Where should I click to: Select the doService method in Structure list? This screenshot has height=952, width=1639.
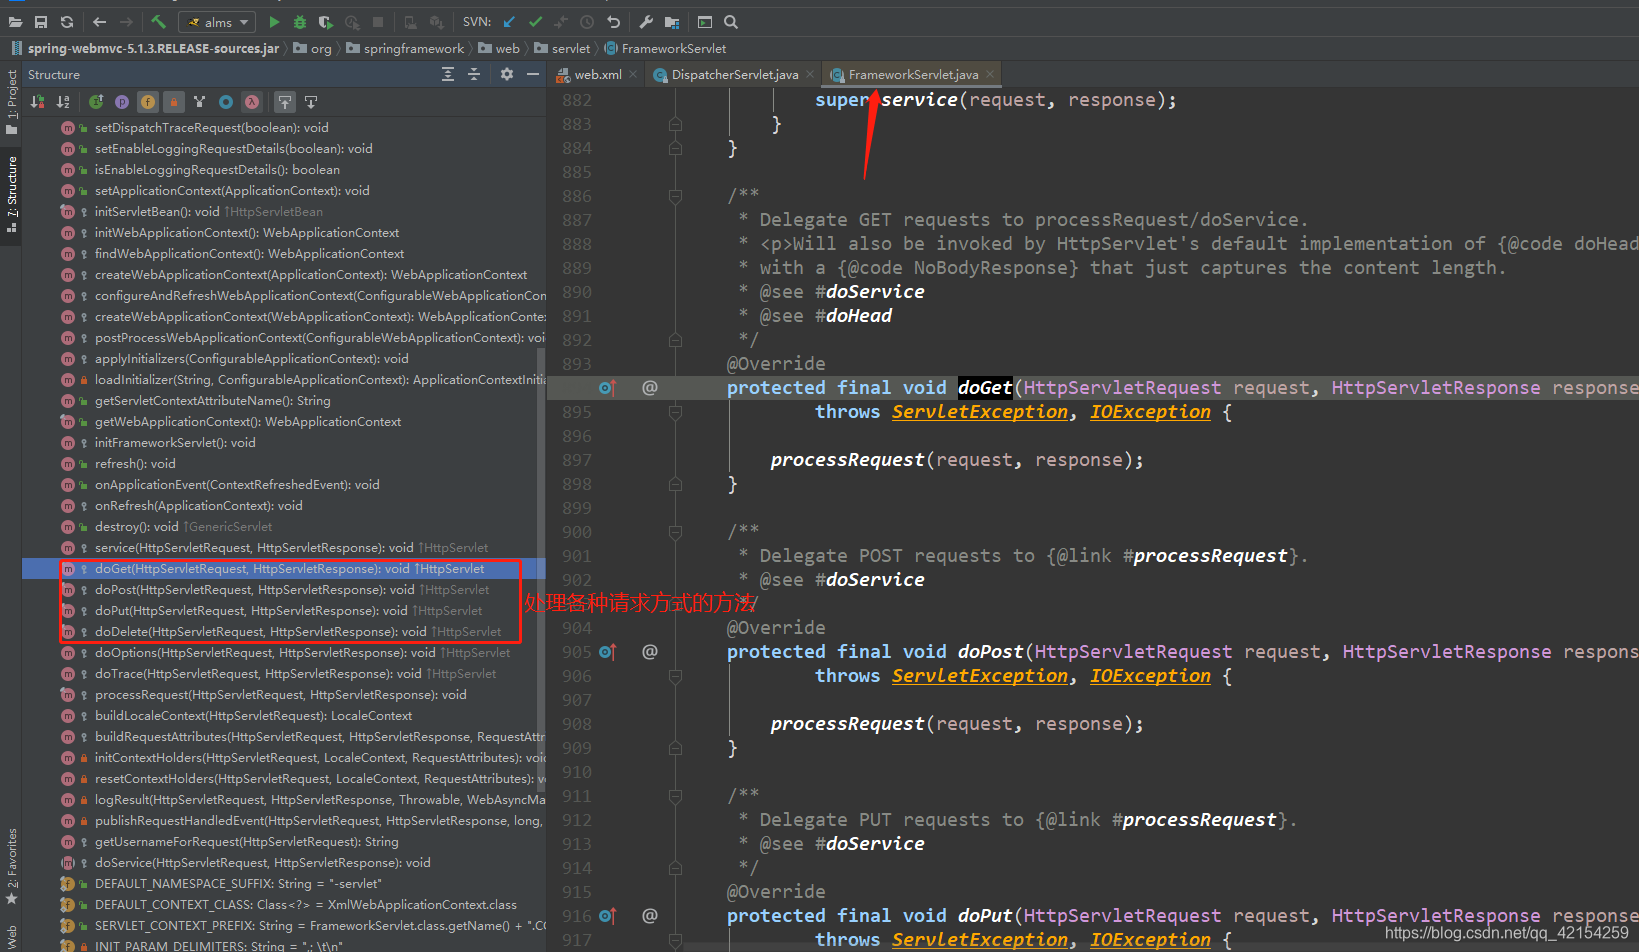coord(284,863)
